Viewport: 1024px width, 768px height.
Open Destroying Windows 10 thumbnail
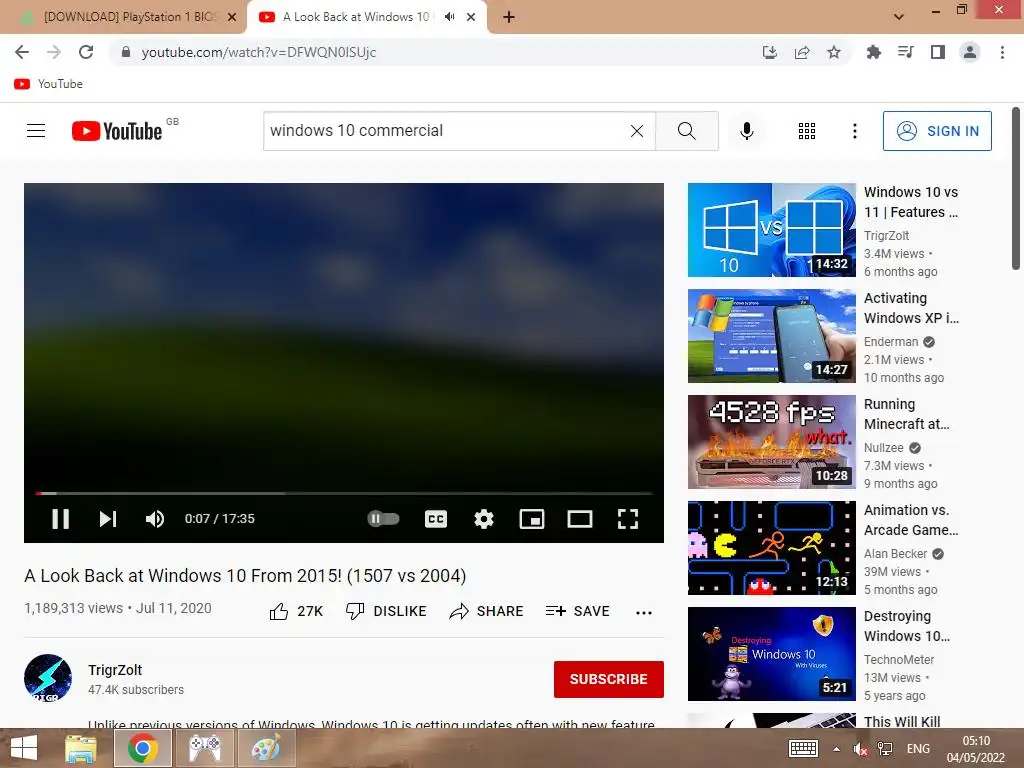point(771,654)
